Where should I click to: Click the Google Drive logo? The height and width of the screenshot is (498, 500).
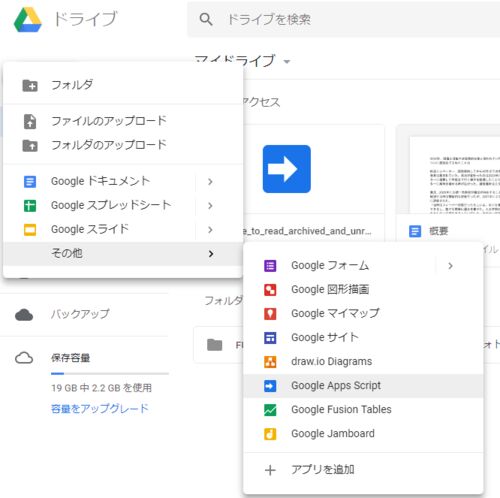tap(28, 20)
